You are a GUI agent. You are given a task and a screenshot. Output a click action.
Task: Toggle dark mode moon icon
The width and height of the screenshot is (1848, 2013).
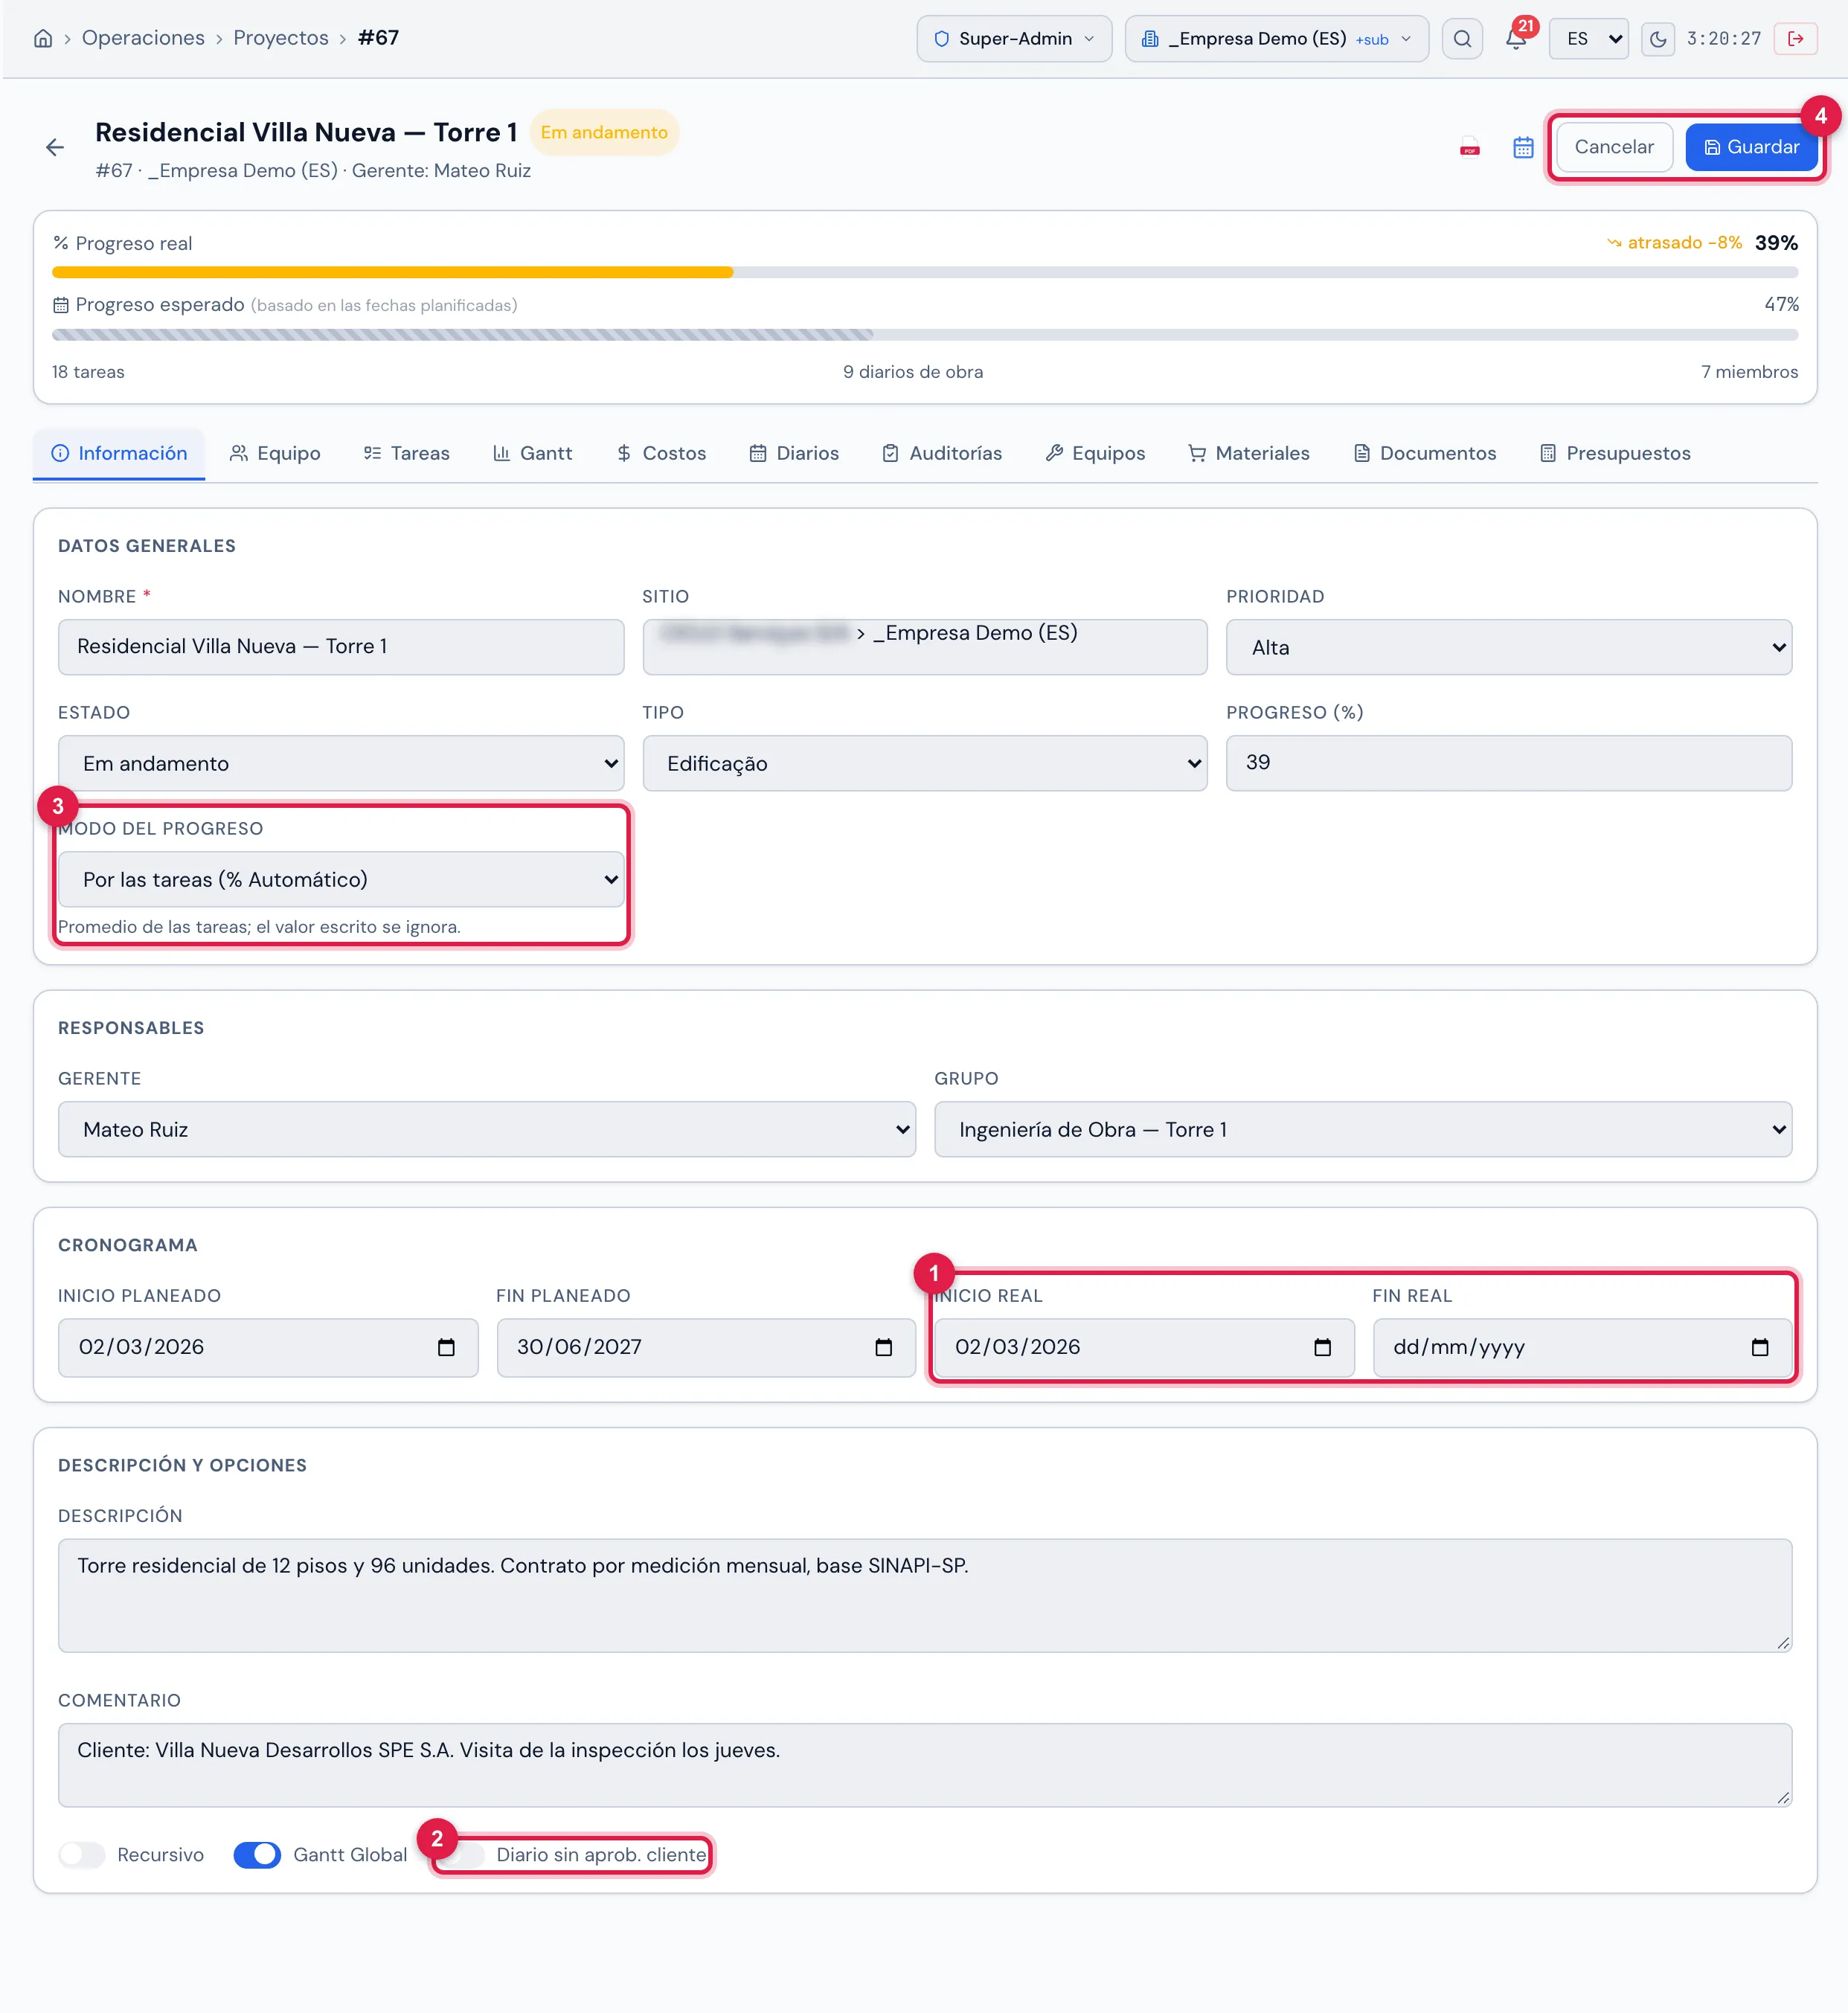(x=1658, y=39)
